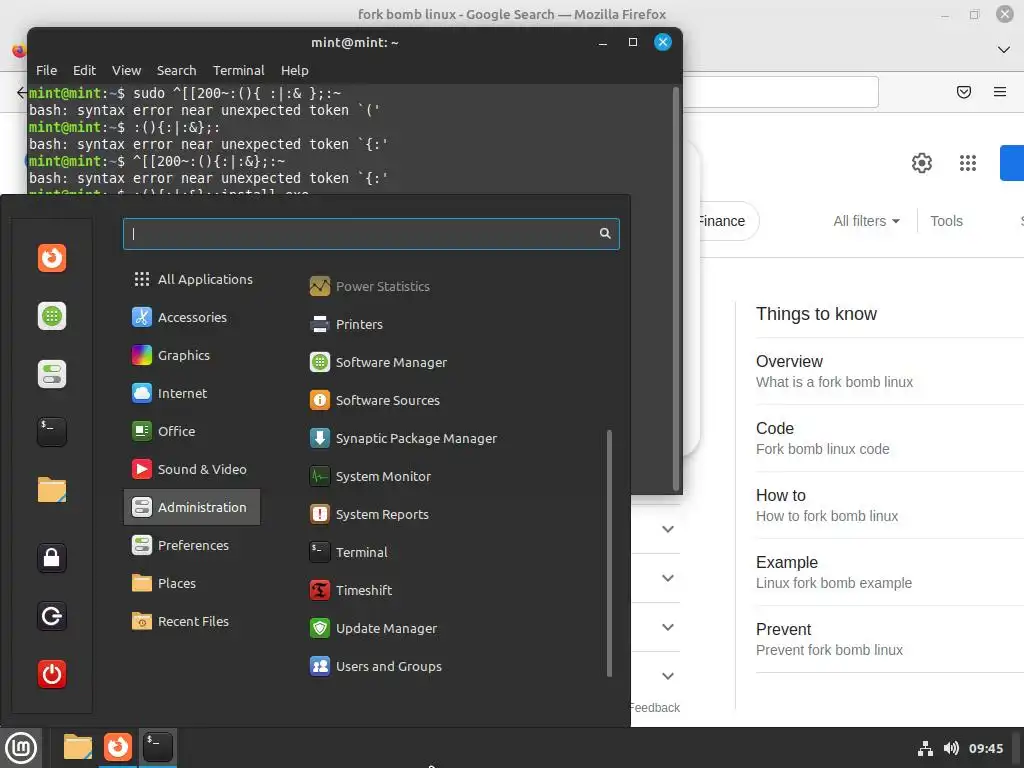Select Places category
Viewport: 1024px width, 768px height.
pos(192,583)
